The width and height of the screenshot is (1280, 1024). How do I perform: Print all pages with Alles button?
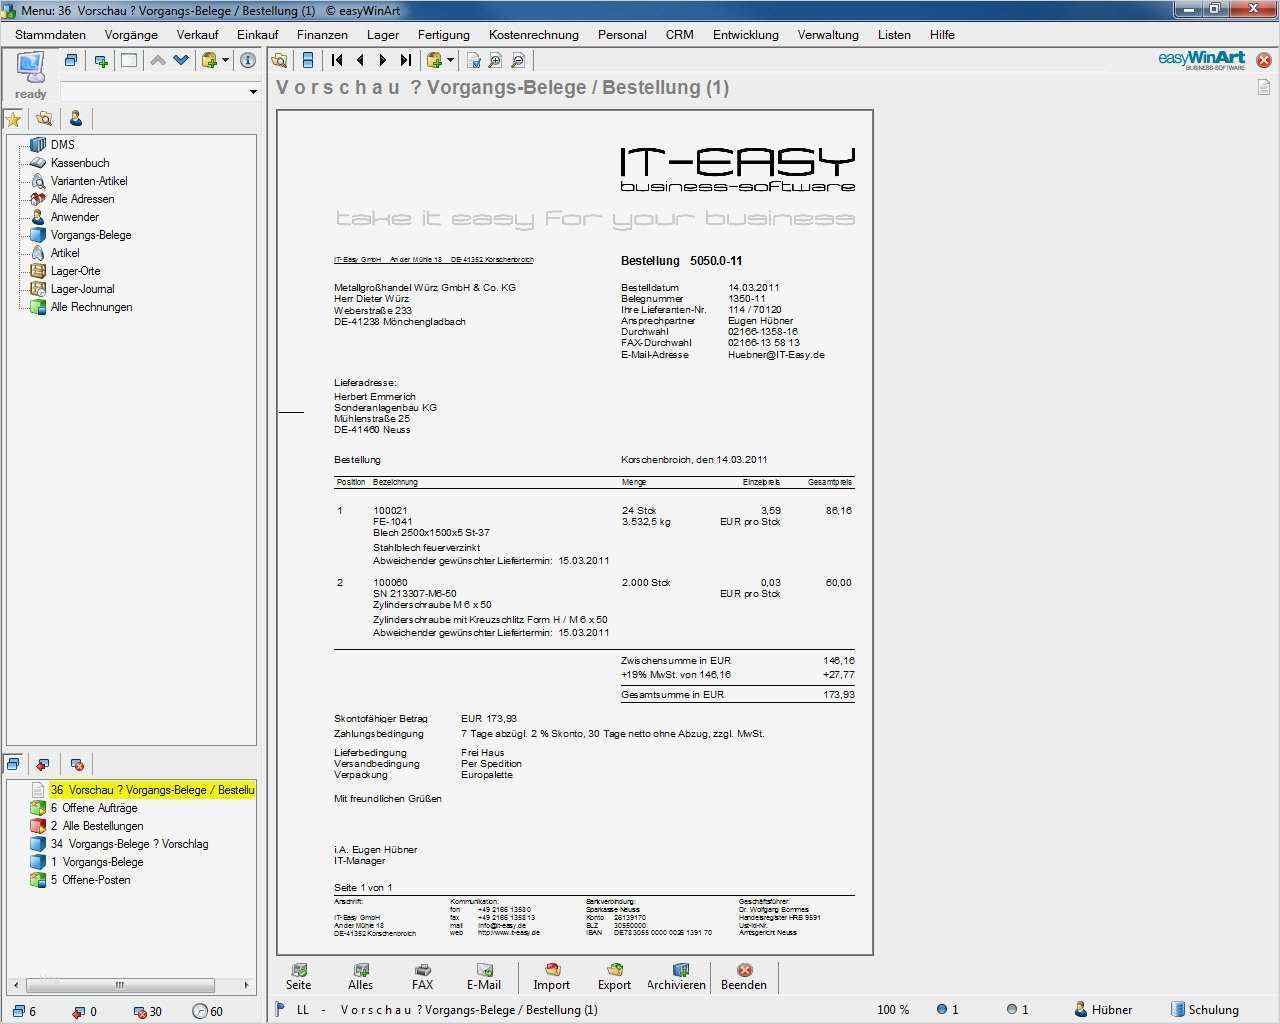(x=361, y=977)
